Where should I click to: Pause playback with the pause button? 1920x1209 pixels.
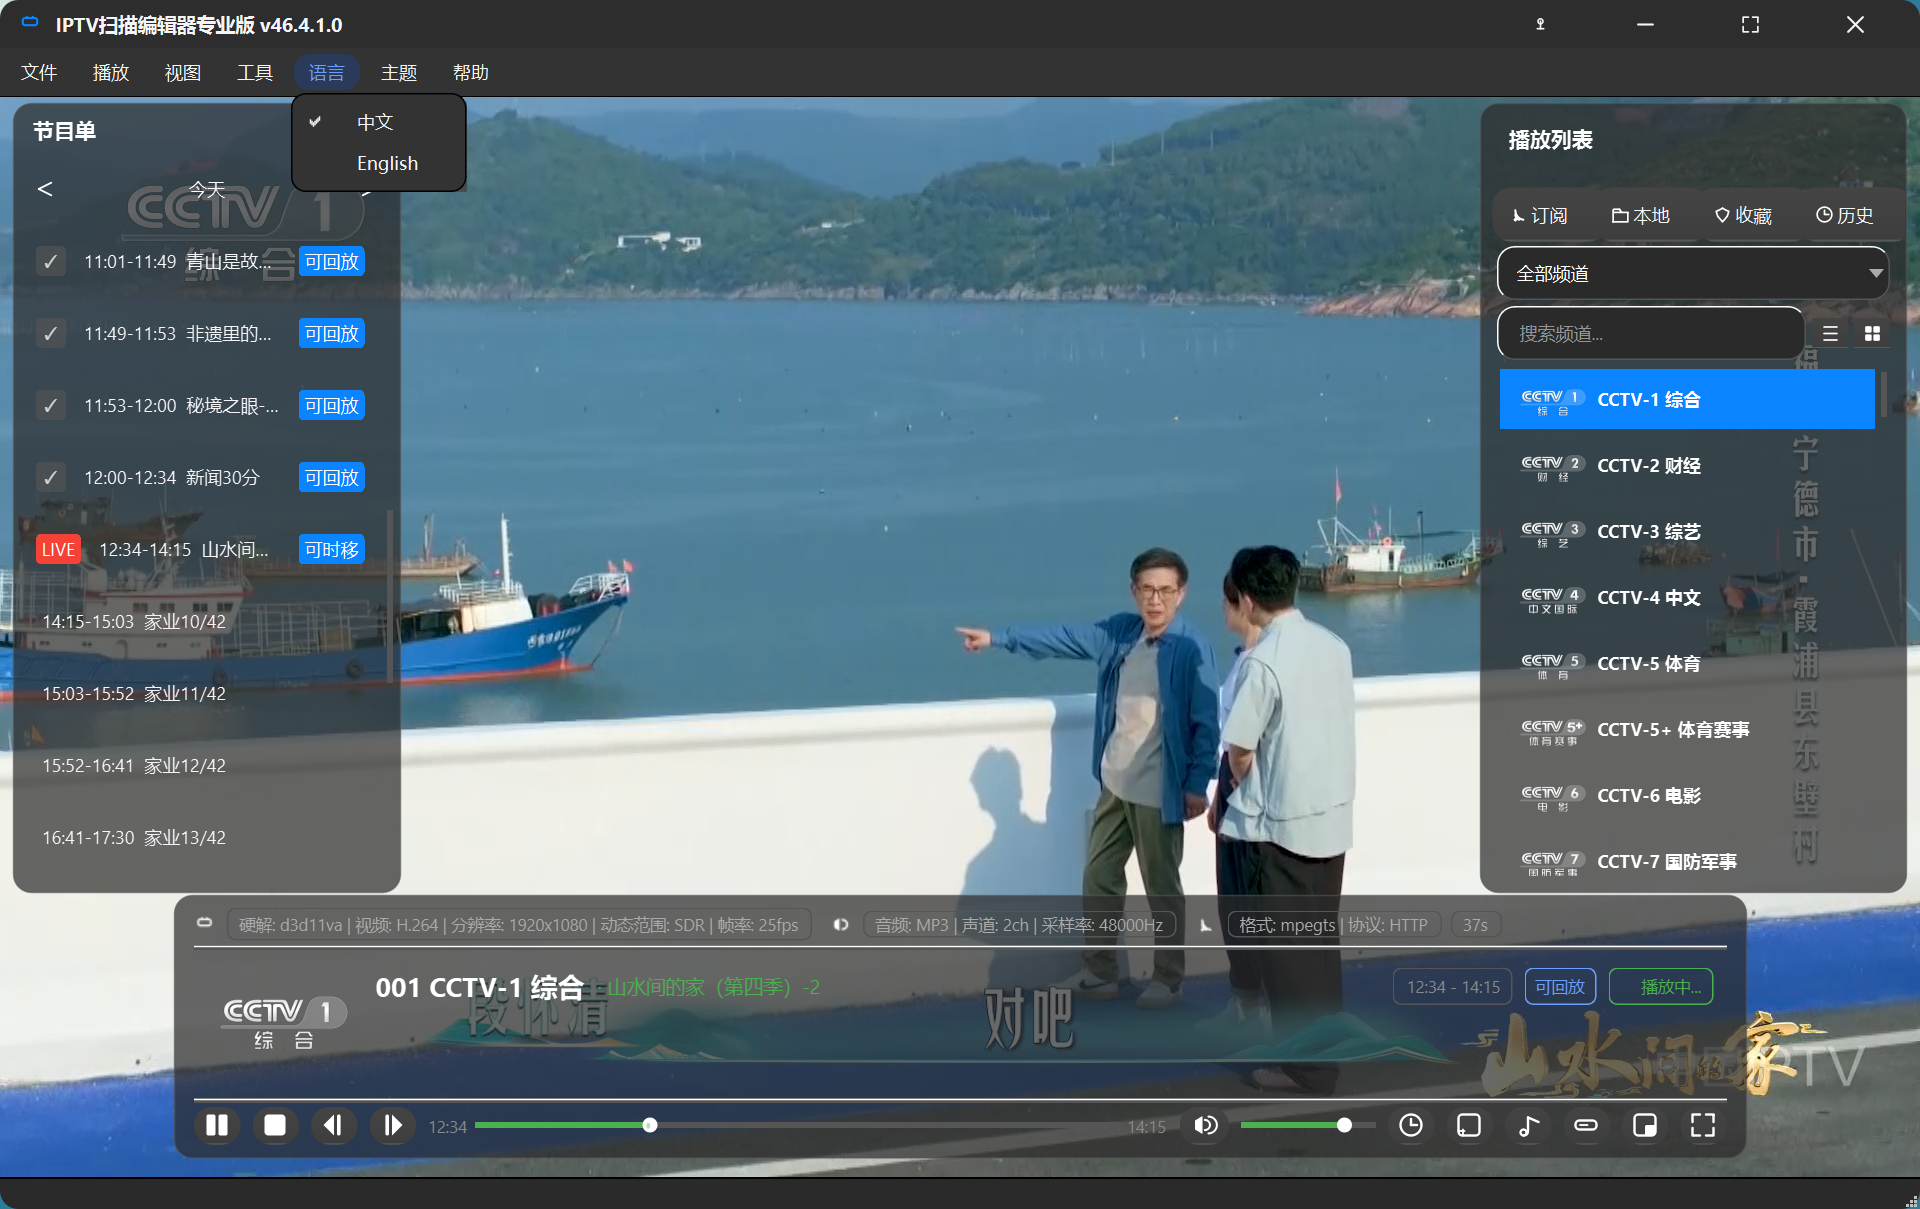click(217, 1126)
